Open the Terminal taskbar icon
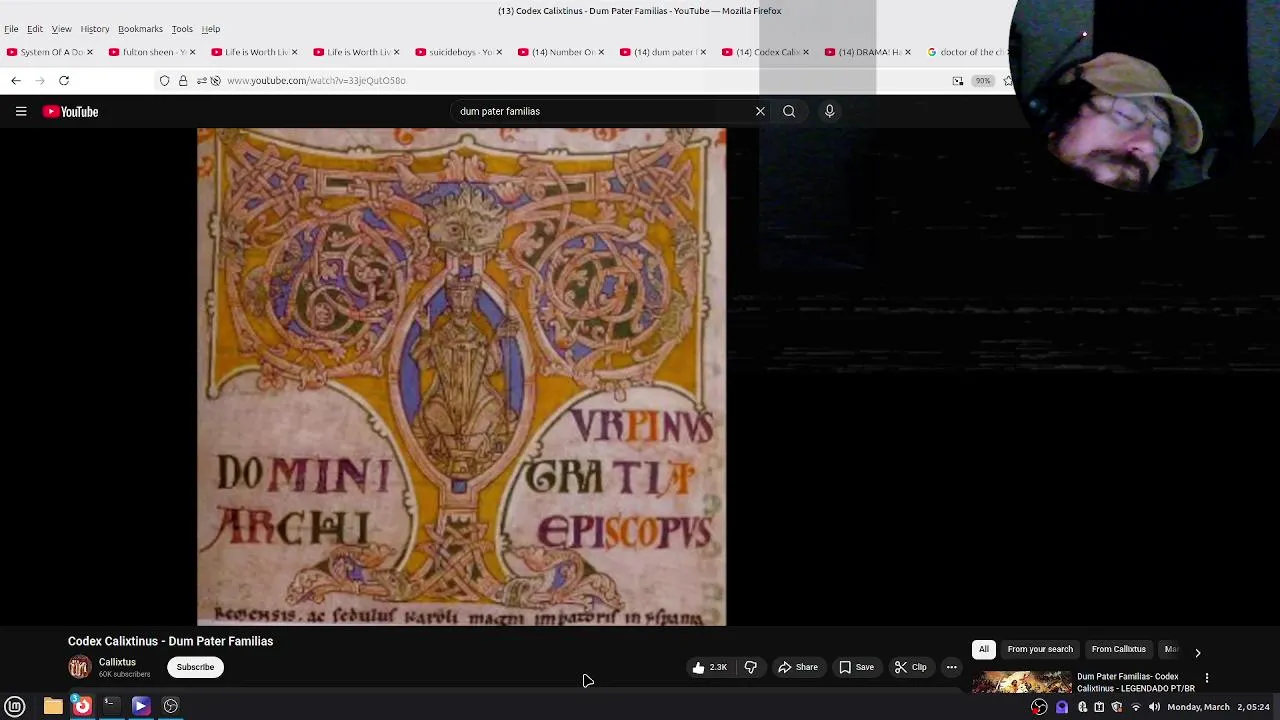 111,706
